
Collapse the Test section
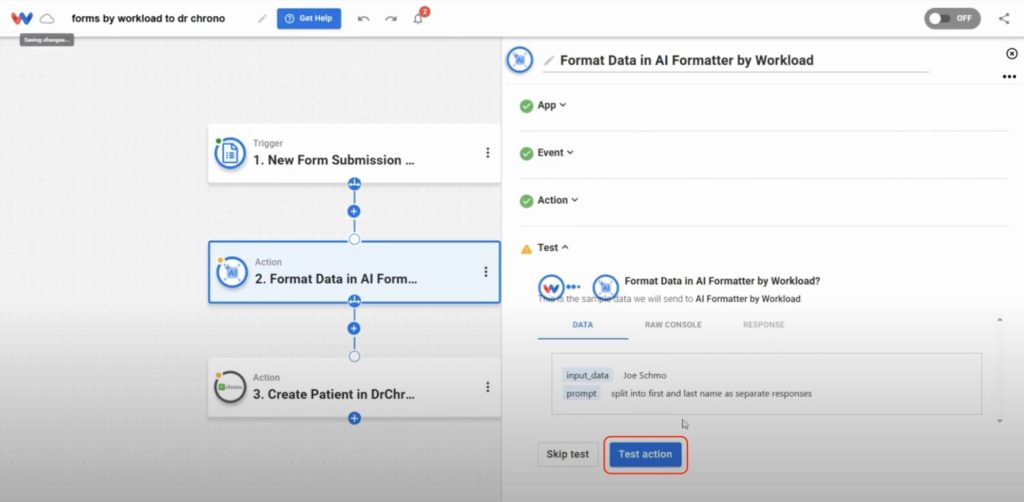click(x=552, y=248)
